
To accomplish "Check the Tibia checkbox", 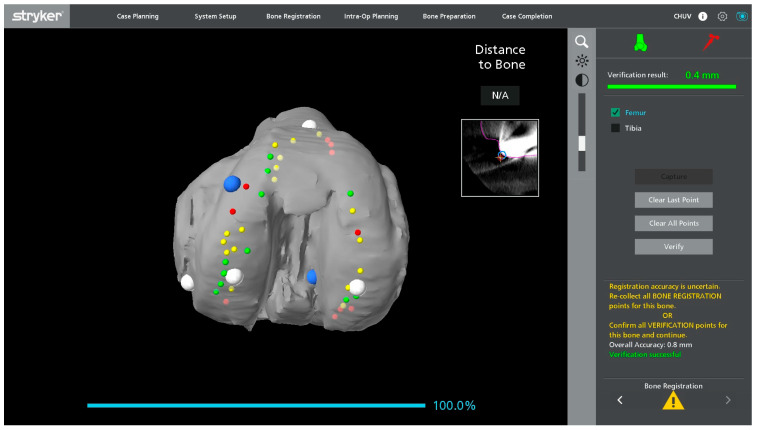I will (615, 128).
